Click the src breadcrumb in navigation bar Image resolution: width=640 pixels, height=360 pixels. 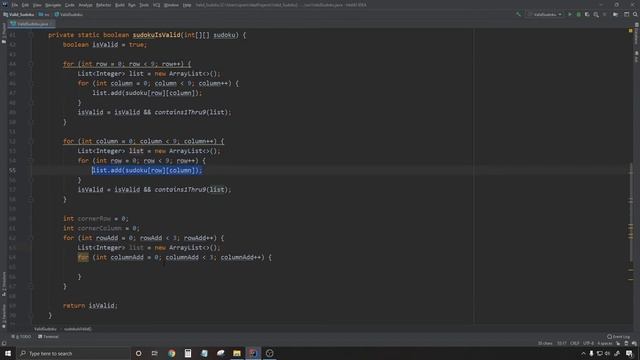click(44, 15)
